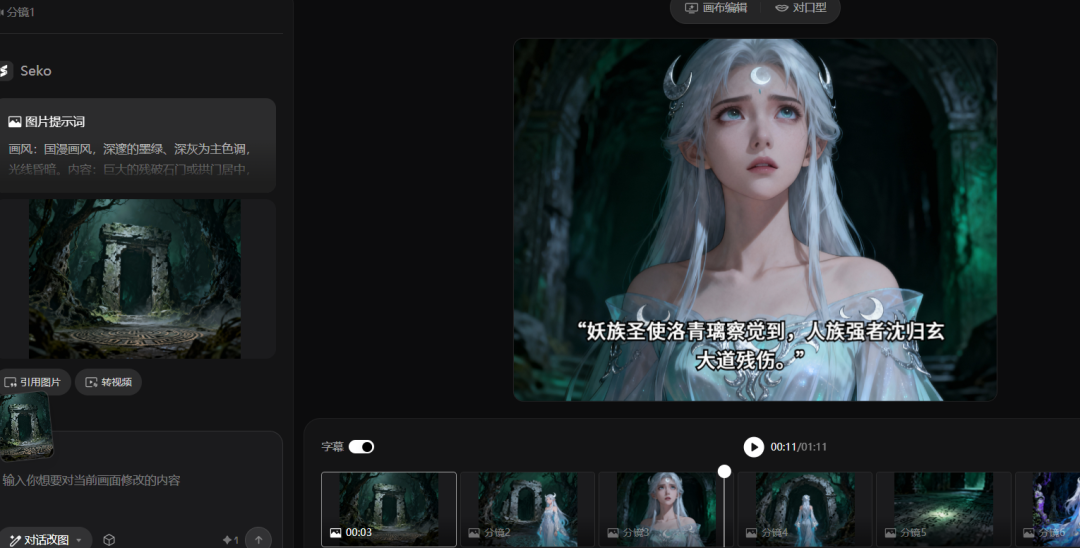
Task: Click the Seko logo icon
Action: tap(6, 71)
